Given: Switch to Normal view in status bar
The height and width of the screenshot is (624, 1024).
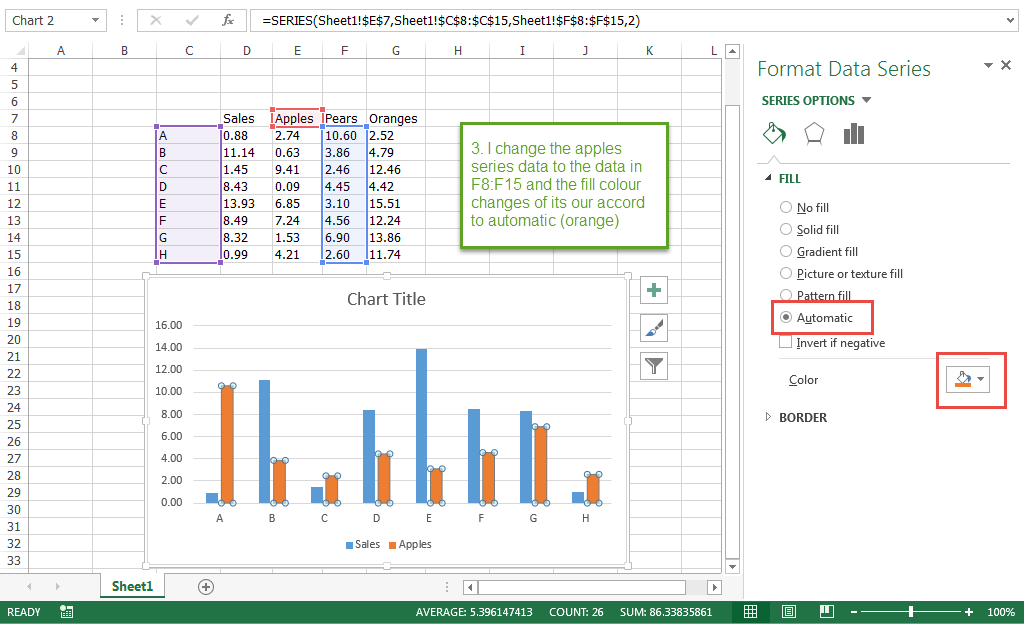Looking at the screenshot, I should [x=750, y=612].
